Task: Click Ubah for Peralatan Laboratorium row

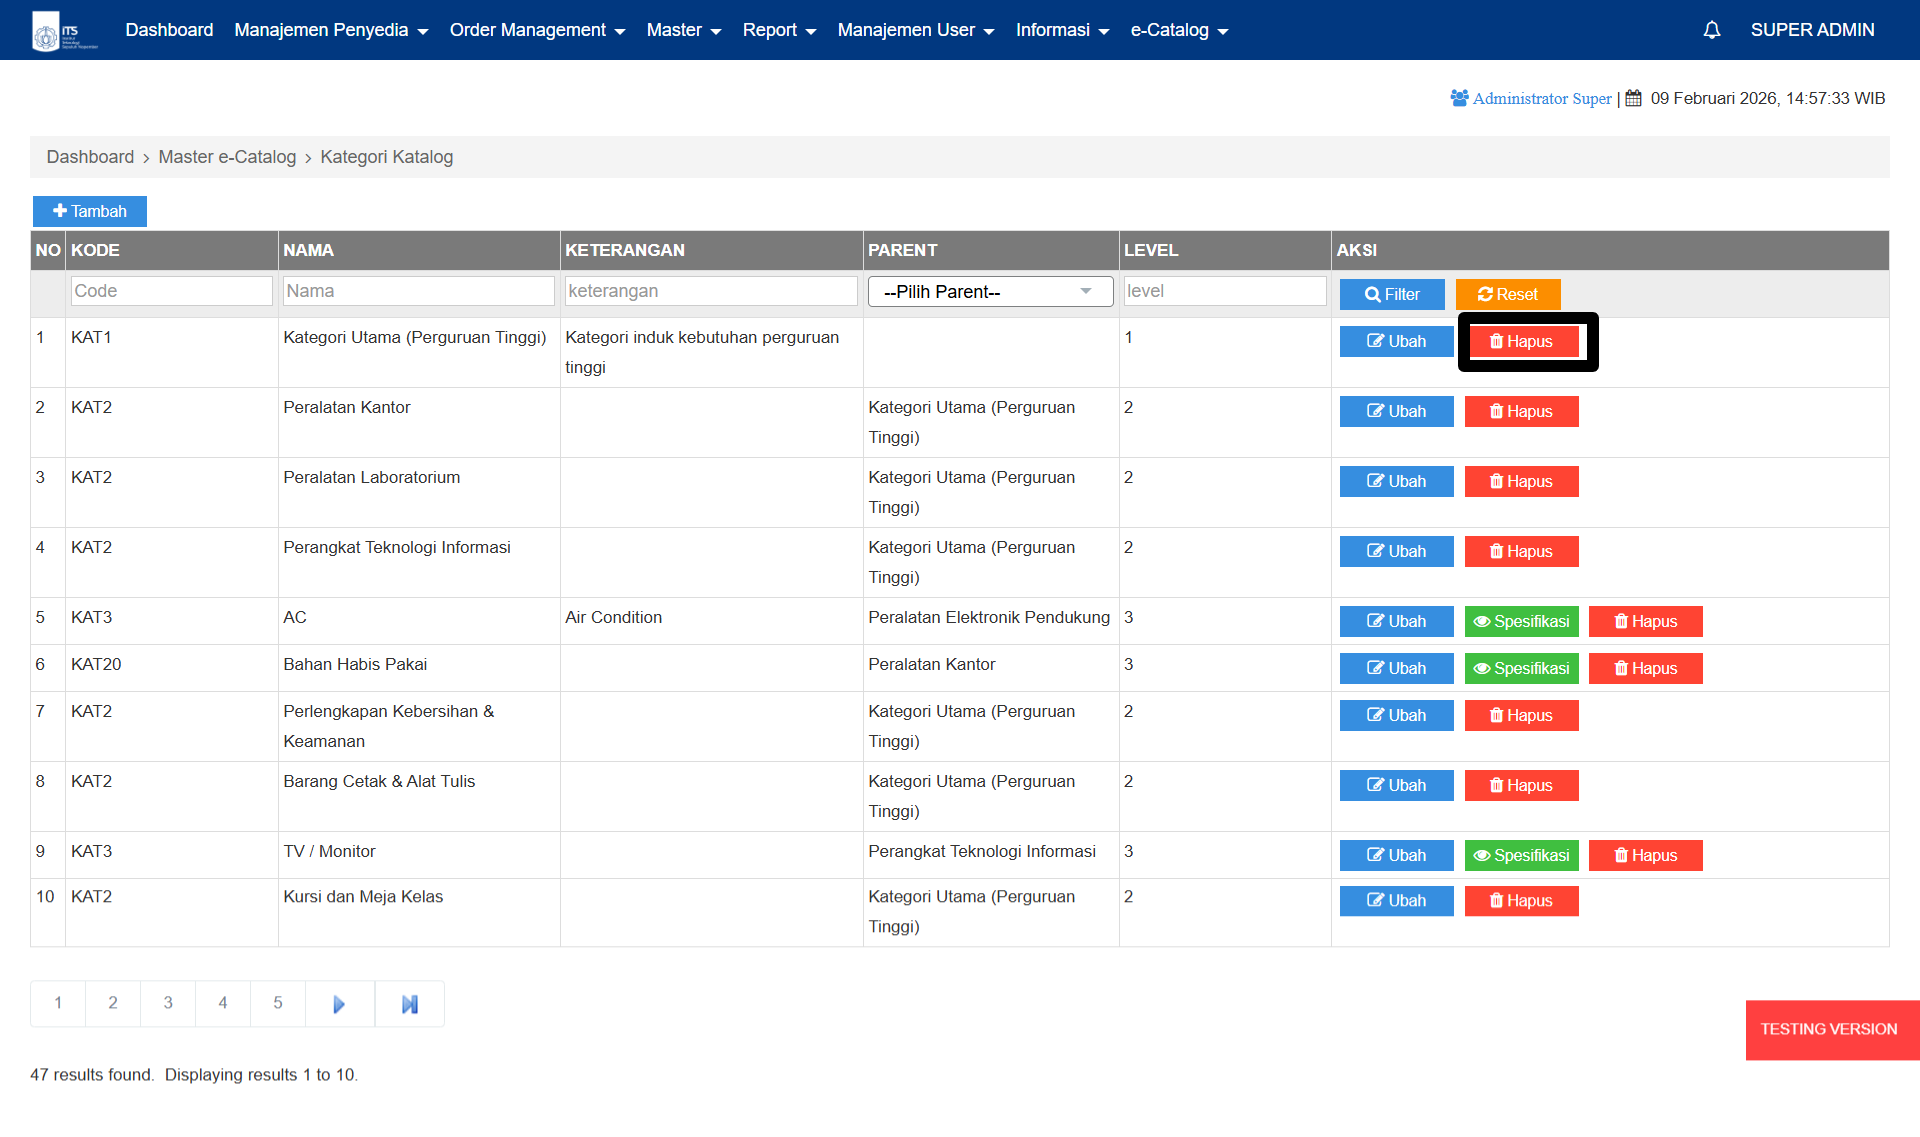Action: (1396, 482)
